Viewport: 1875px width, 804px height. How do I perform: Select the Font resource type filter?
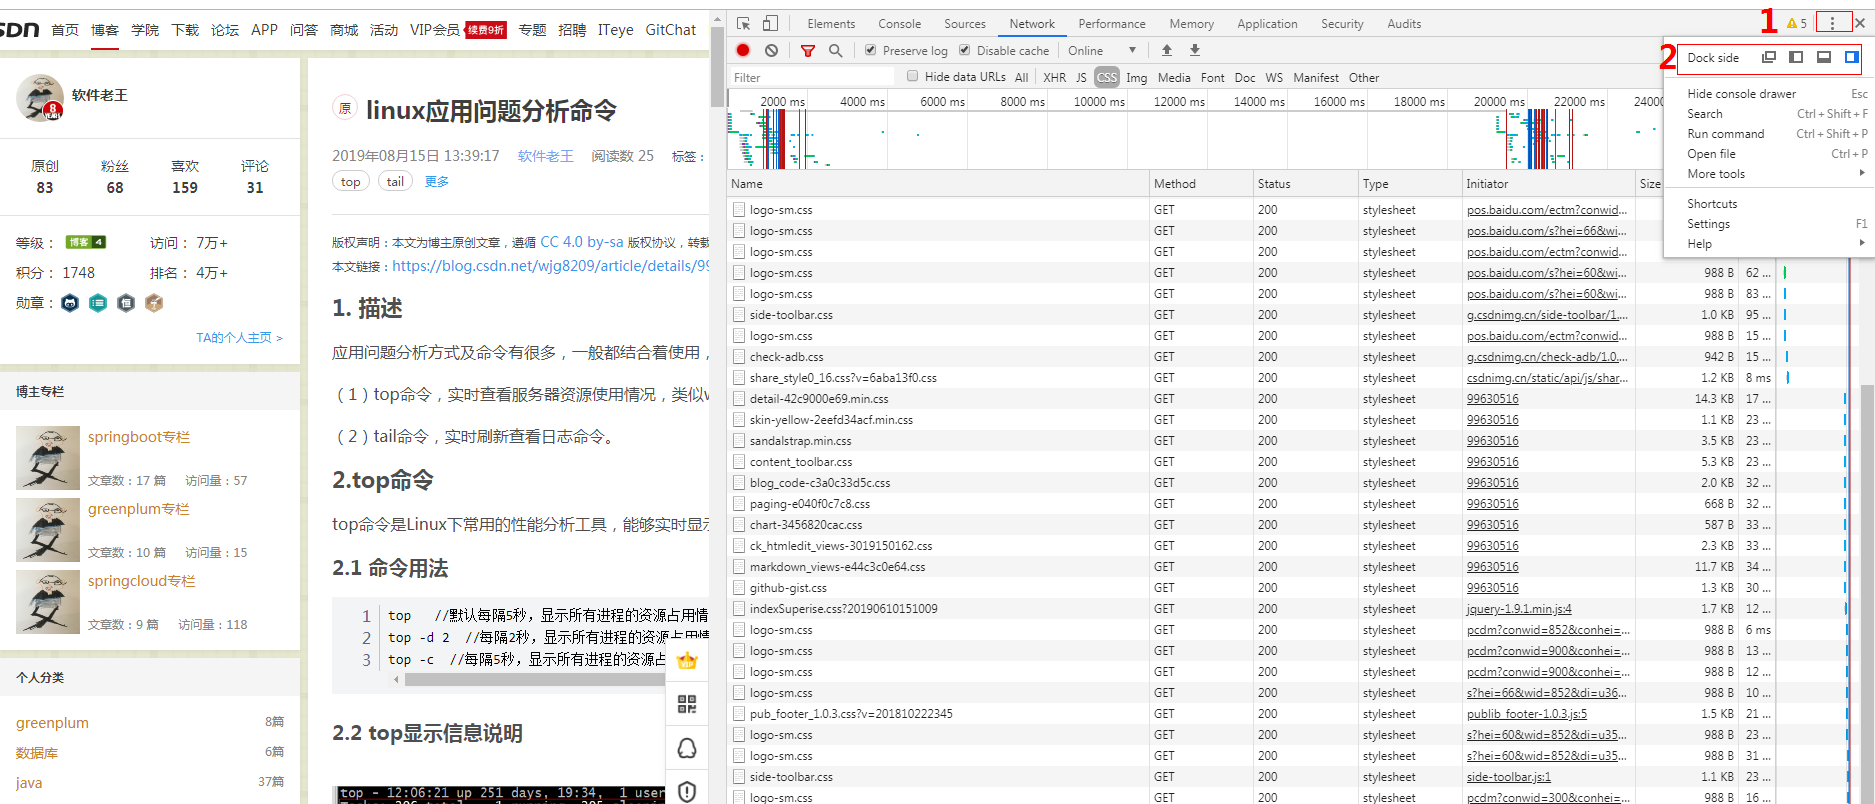pos(1213,77)
